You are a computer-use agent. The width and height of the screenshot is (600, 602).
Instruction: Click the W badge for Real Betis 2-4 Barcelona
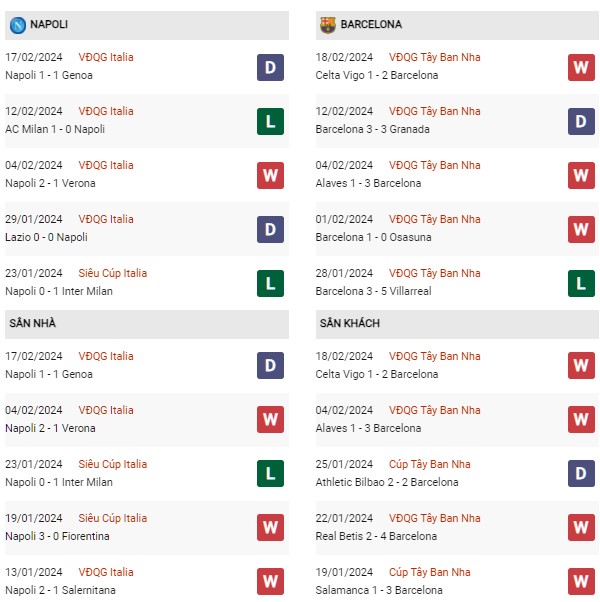[580, 527]
